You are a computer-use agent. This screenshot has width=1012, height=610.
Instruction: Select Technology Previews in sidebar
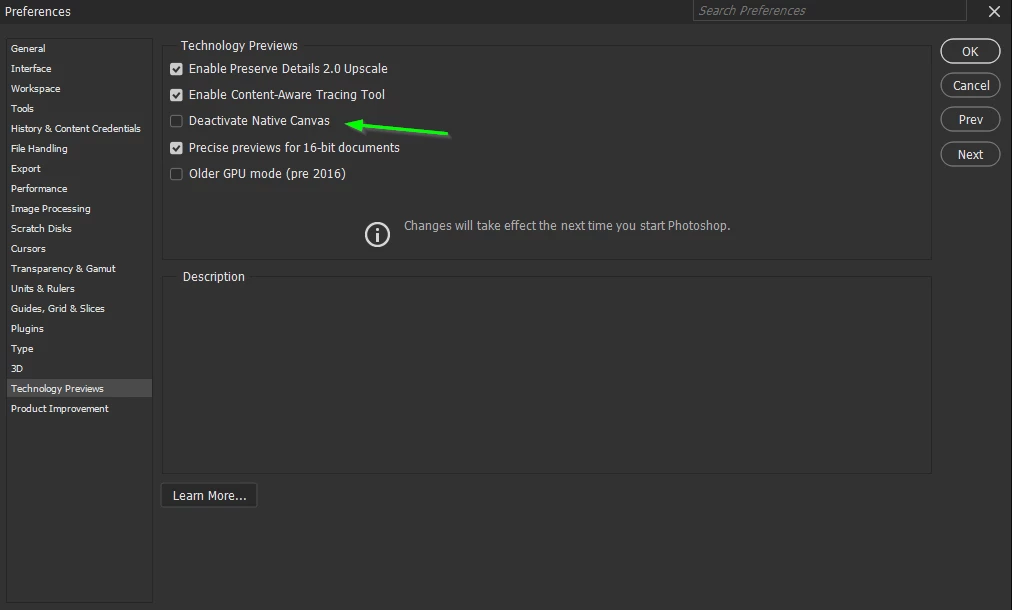pyautogui.click(x=79, y=389)
